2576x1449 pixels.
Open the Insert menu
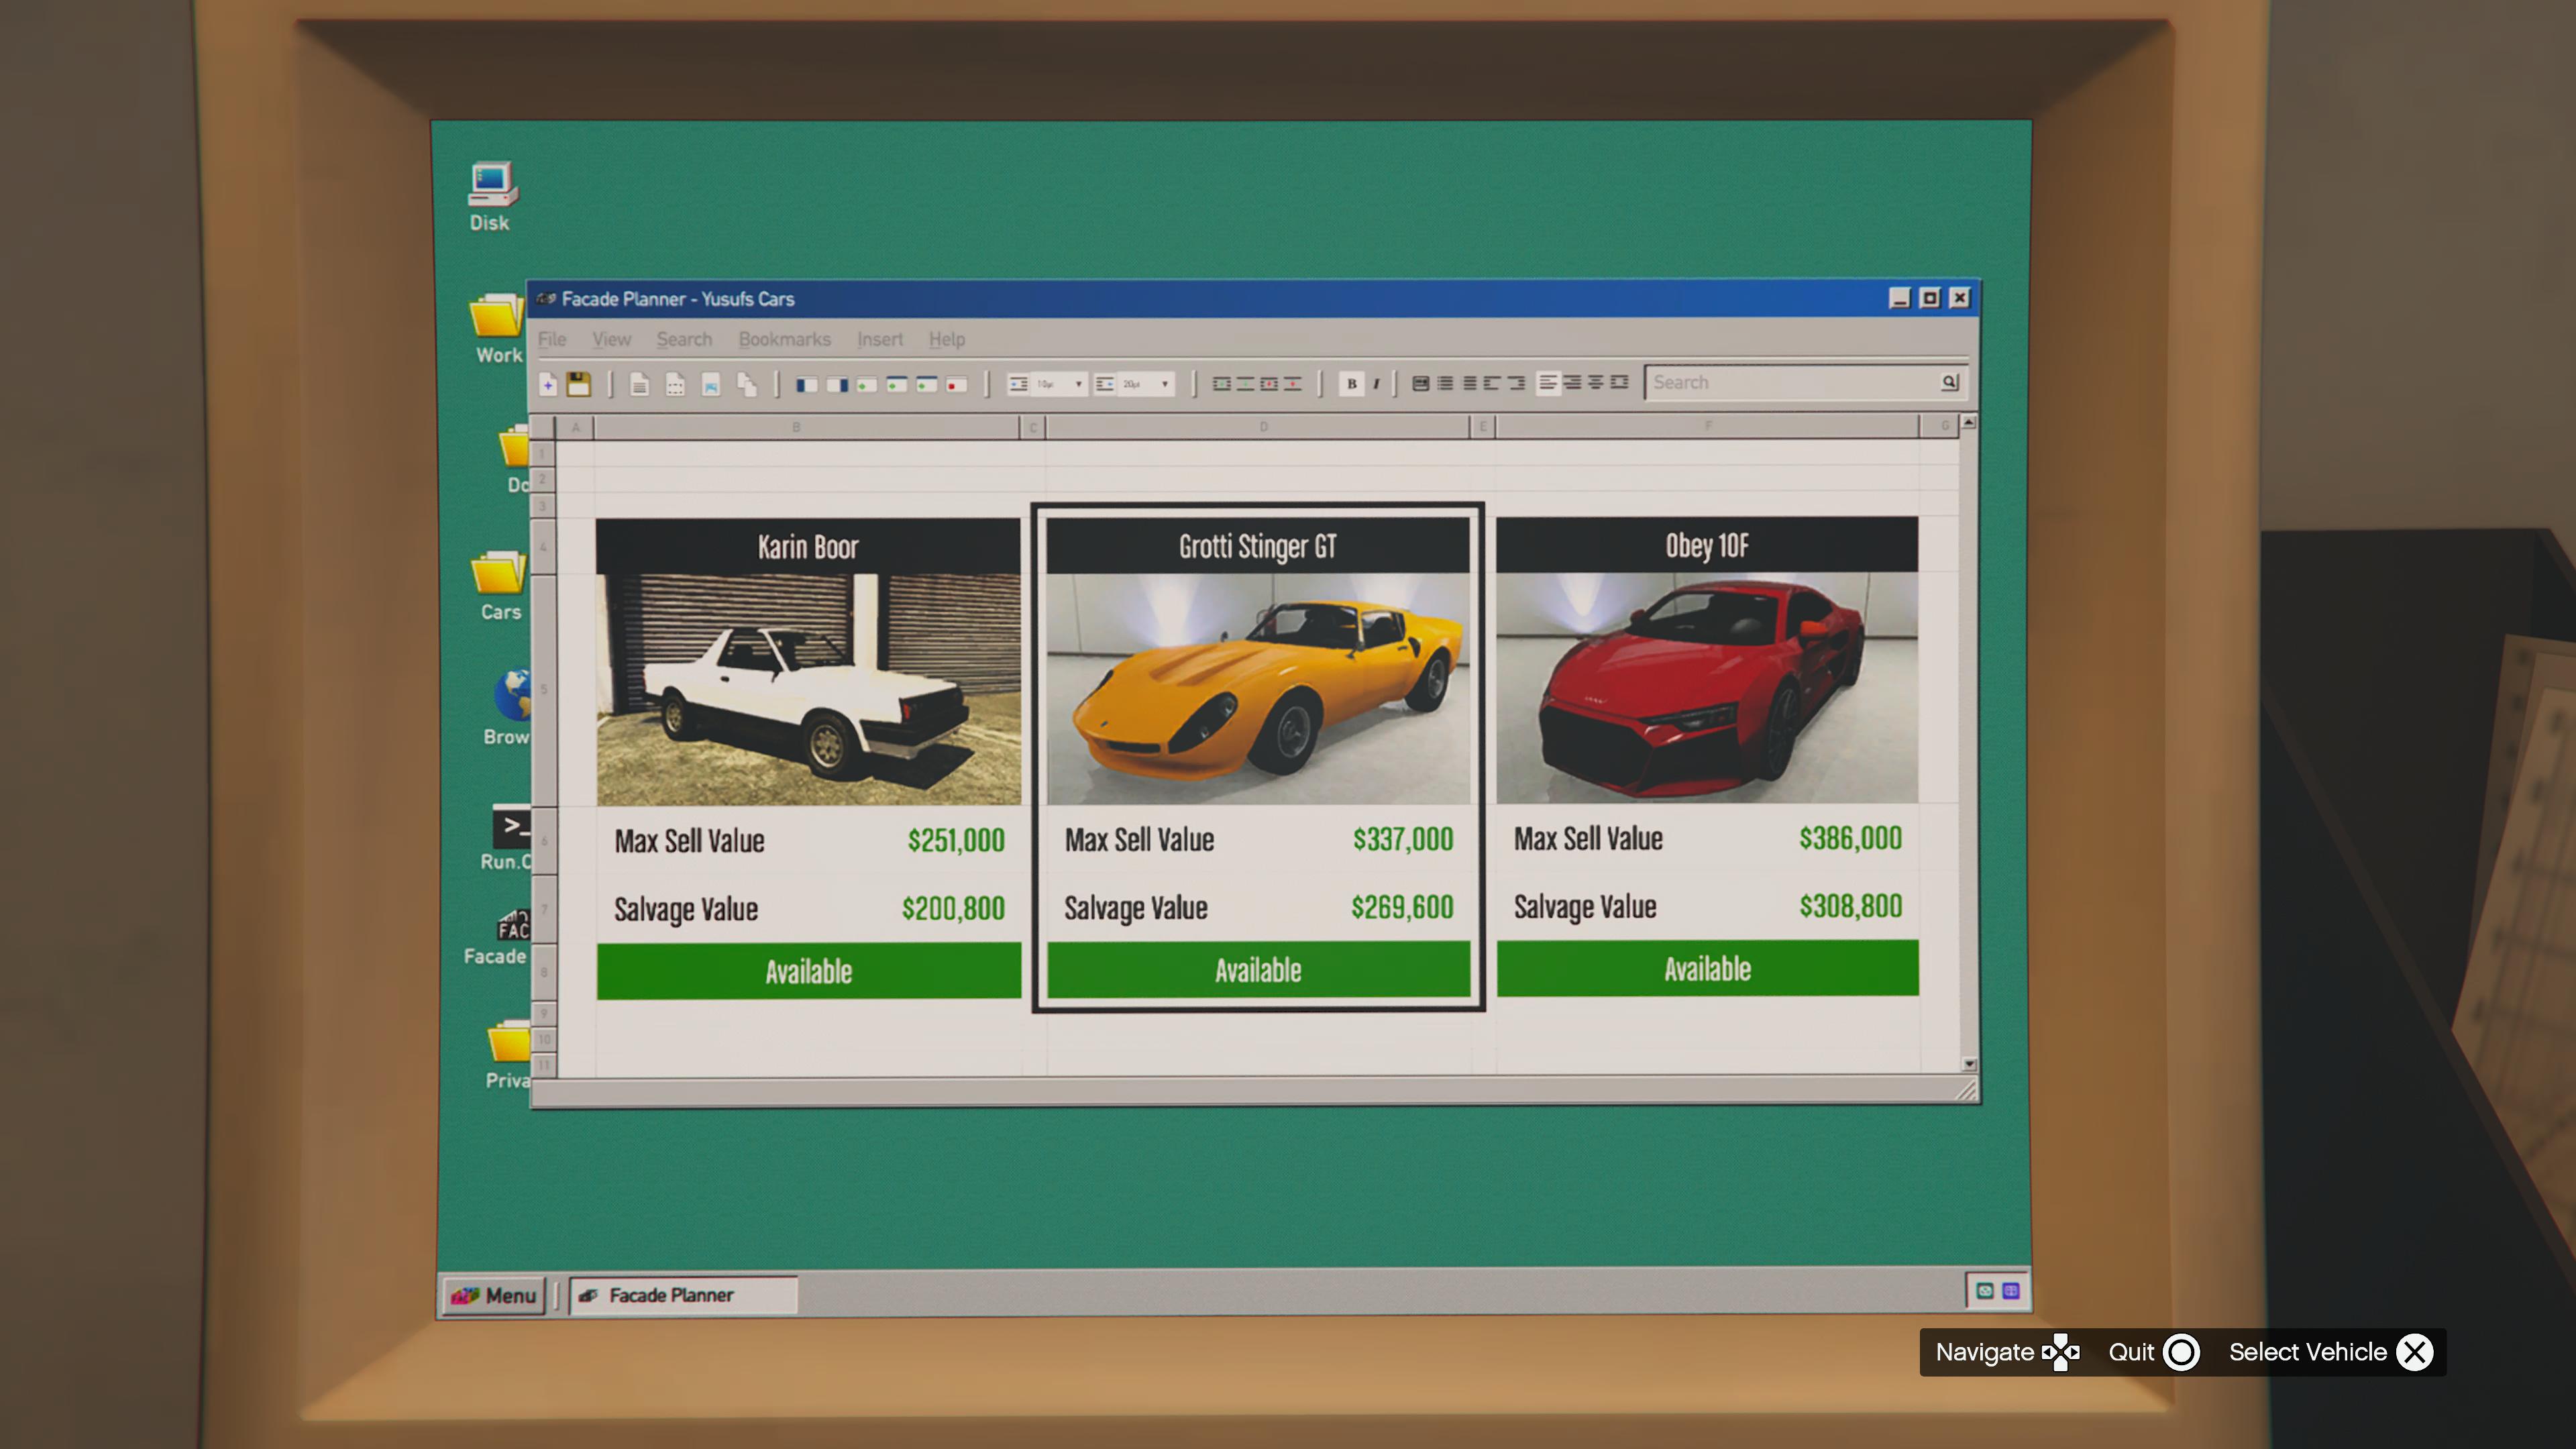tap(879, 339)
